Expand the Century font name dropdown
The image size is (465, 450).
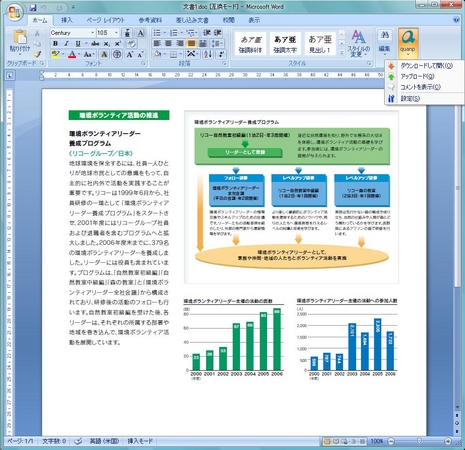[x=92, y=33]
